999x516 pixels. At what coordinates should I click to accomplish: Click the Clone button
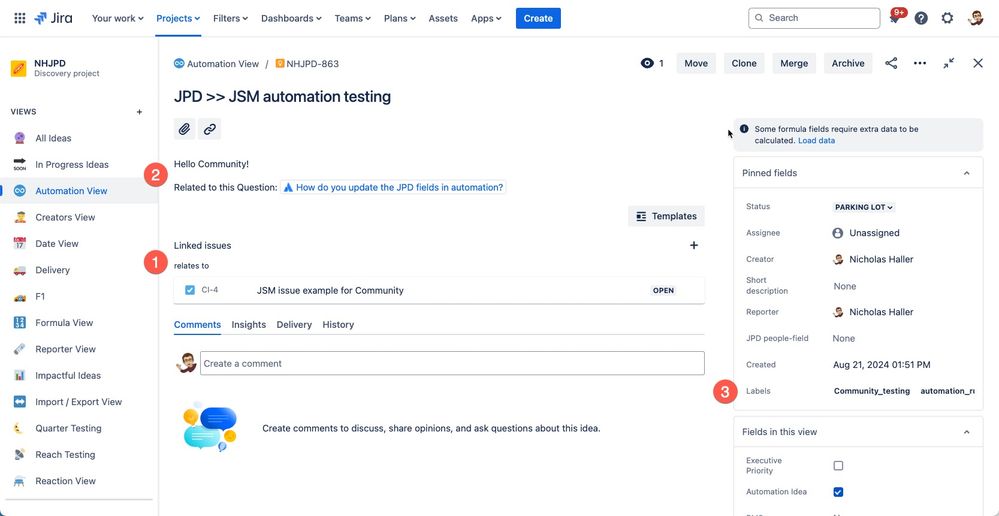coord(744,63)
